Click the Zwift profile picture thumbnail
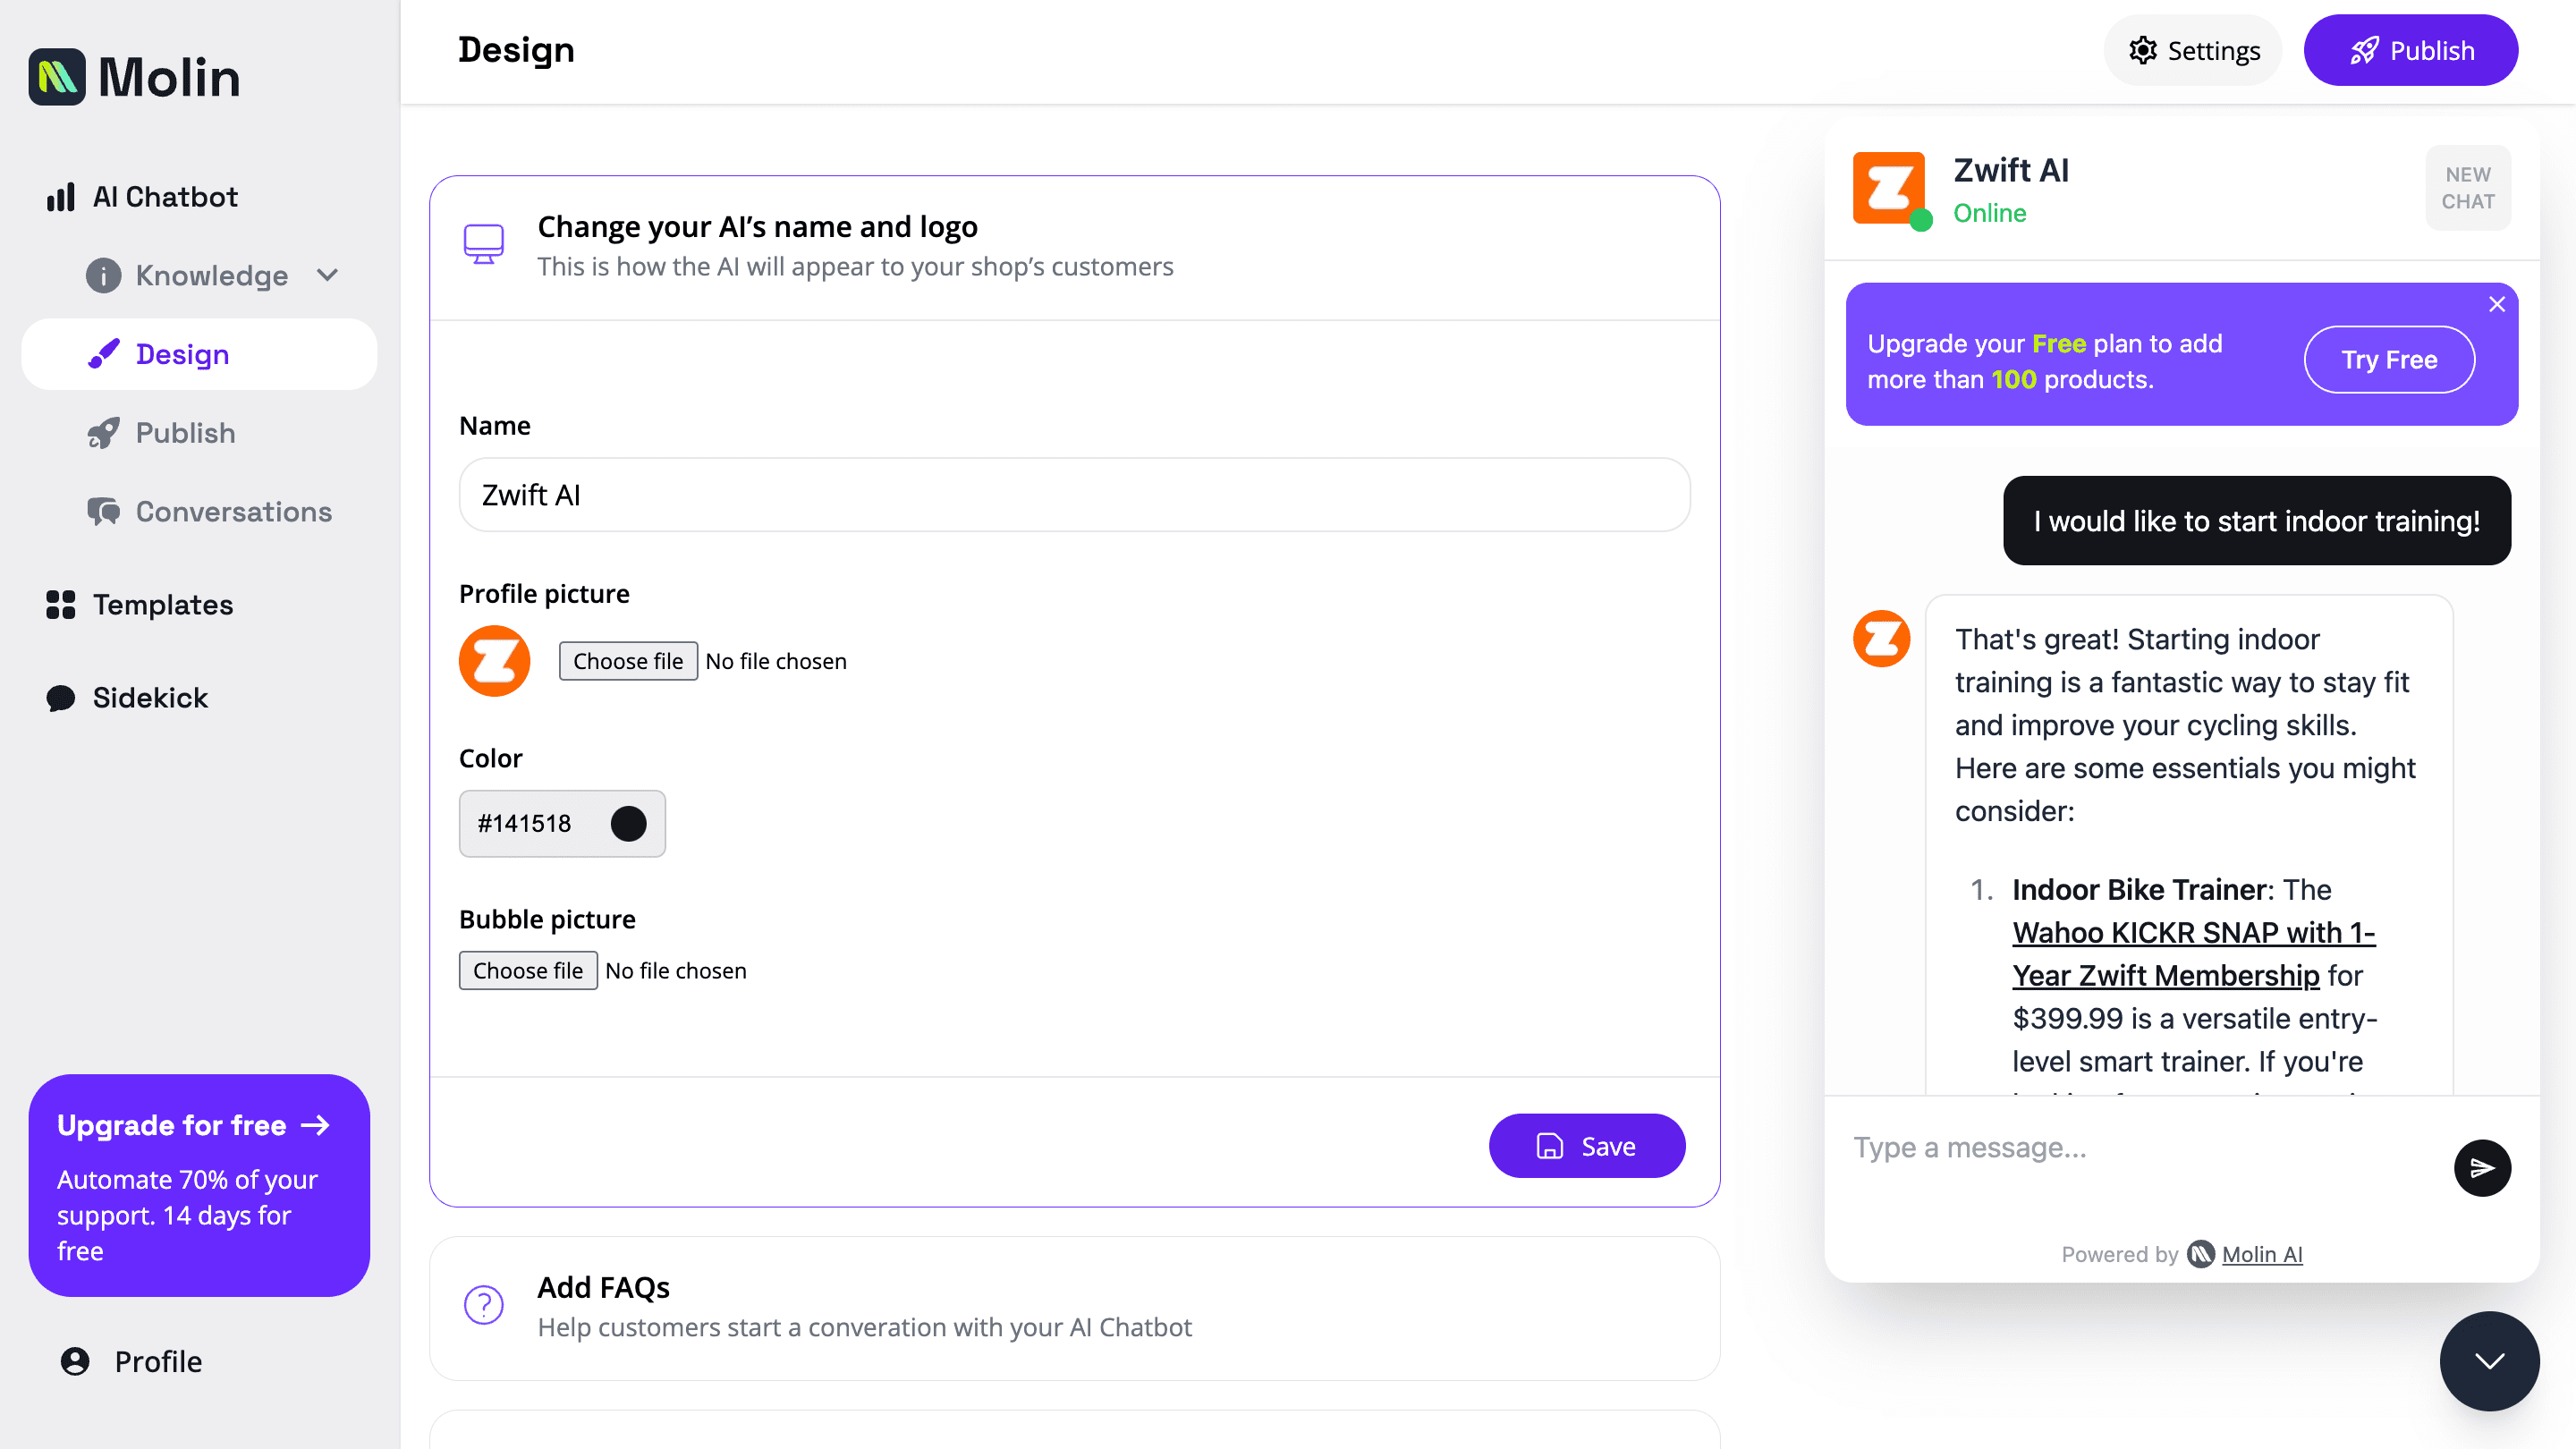Image resolution: width=2576 pixels, height=1449 pixels. [494, 661]
